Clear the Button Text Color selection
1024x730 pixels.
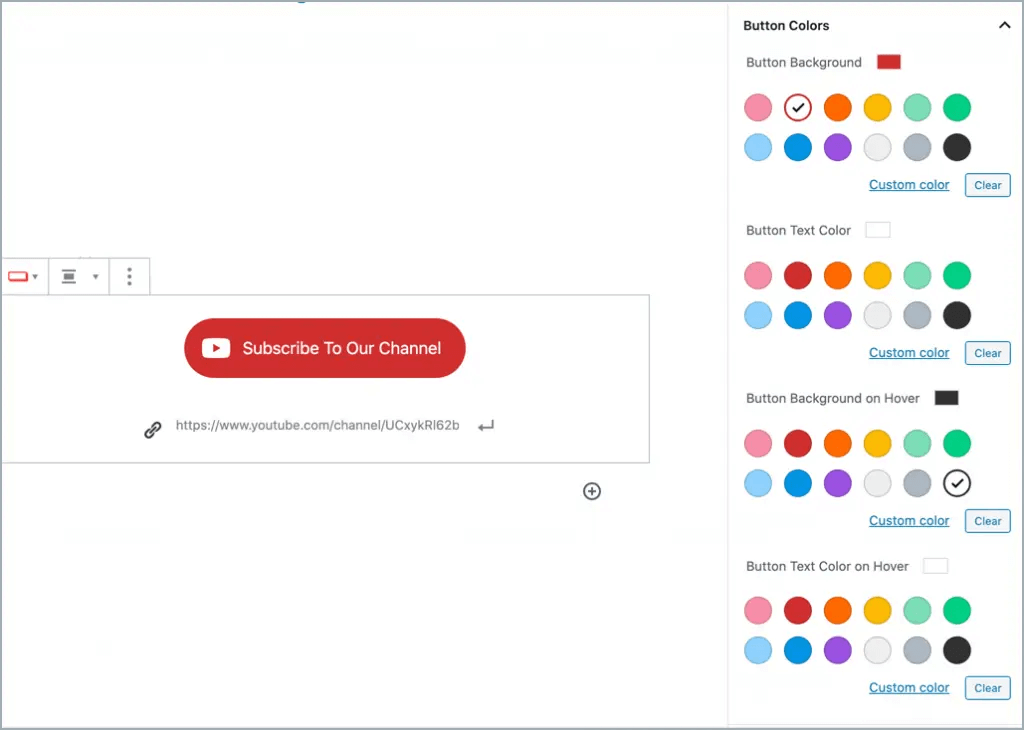click(x=987, y=353)
